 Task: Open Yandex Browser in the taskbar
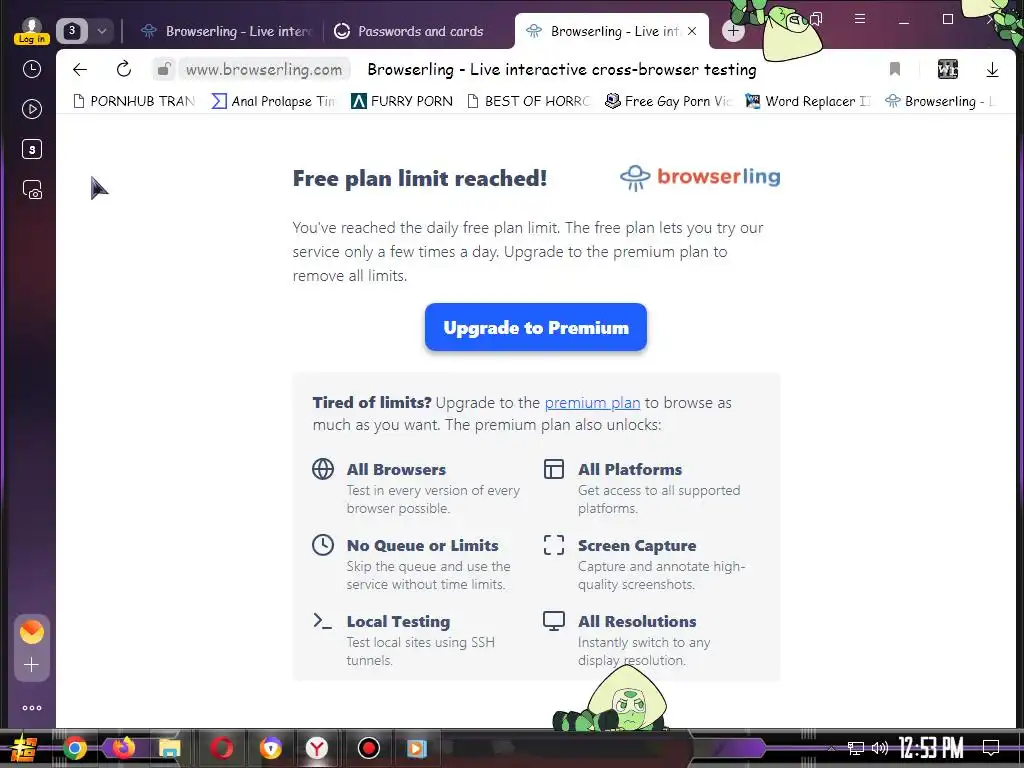tap(317, 748)
